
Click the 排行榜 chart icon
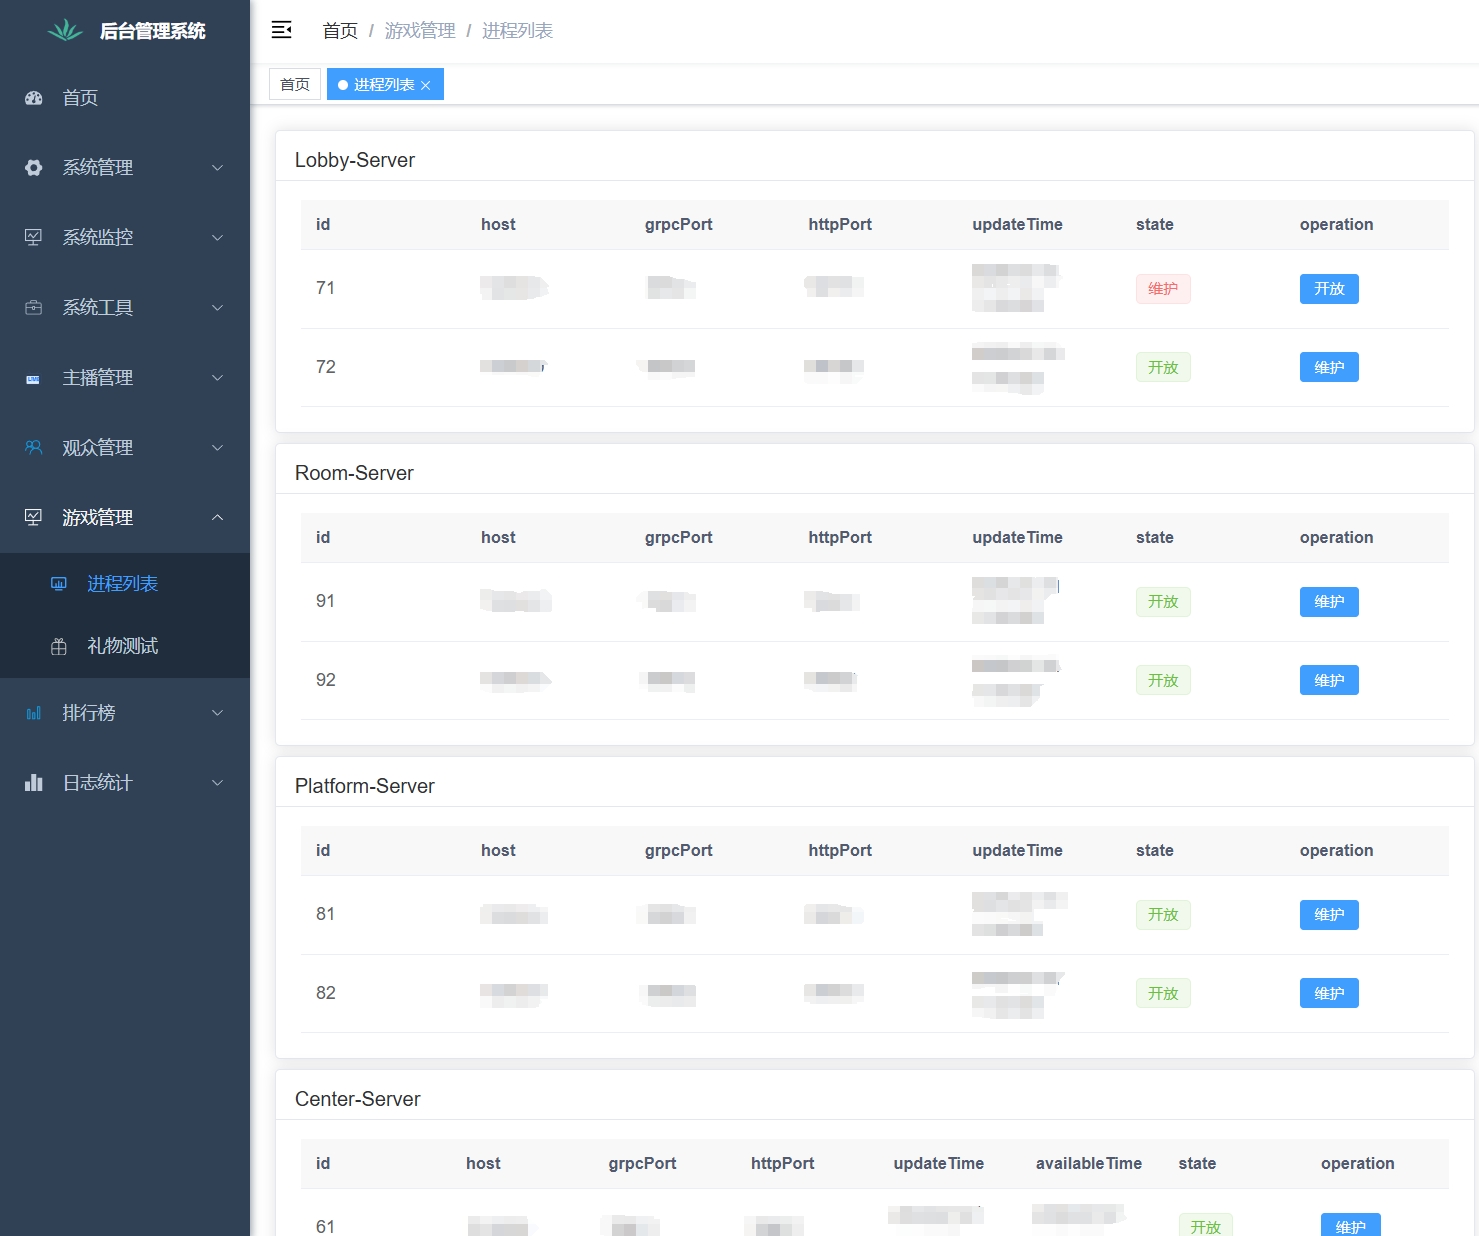coord(34,713)
